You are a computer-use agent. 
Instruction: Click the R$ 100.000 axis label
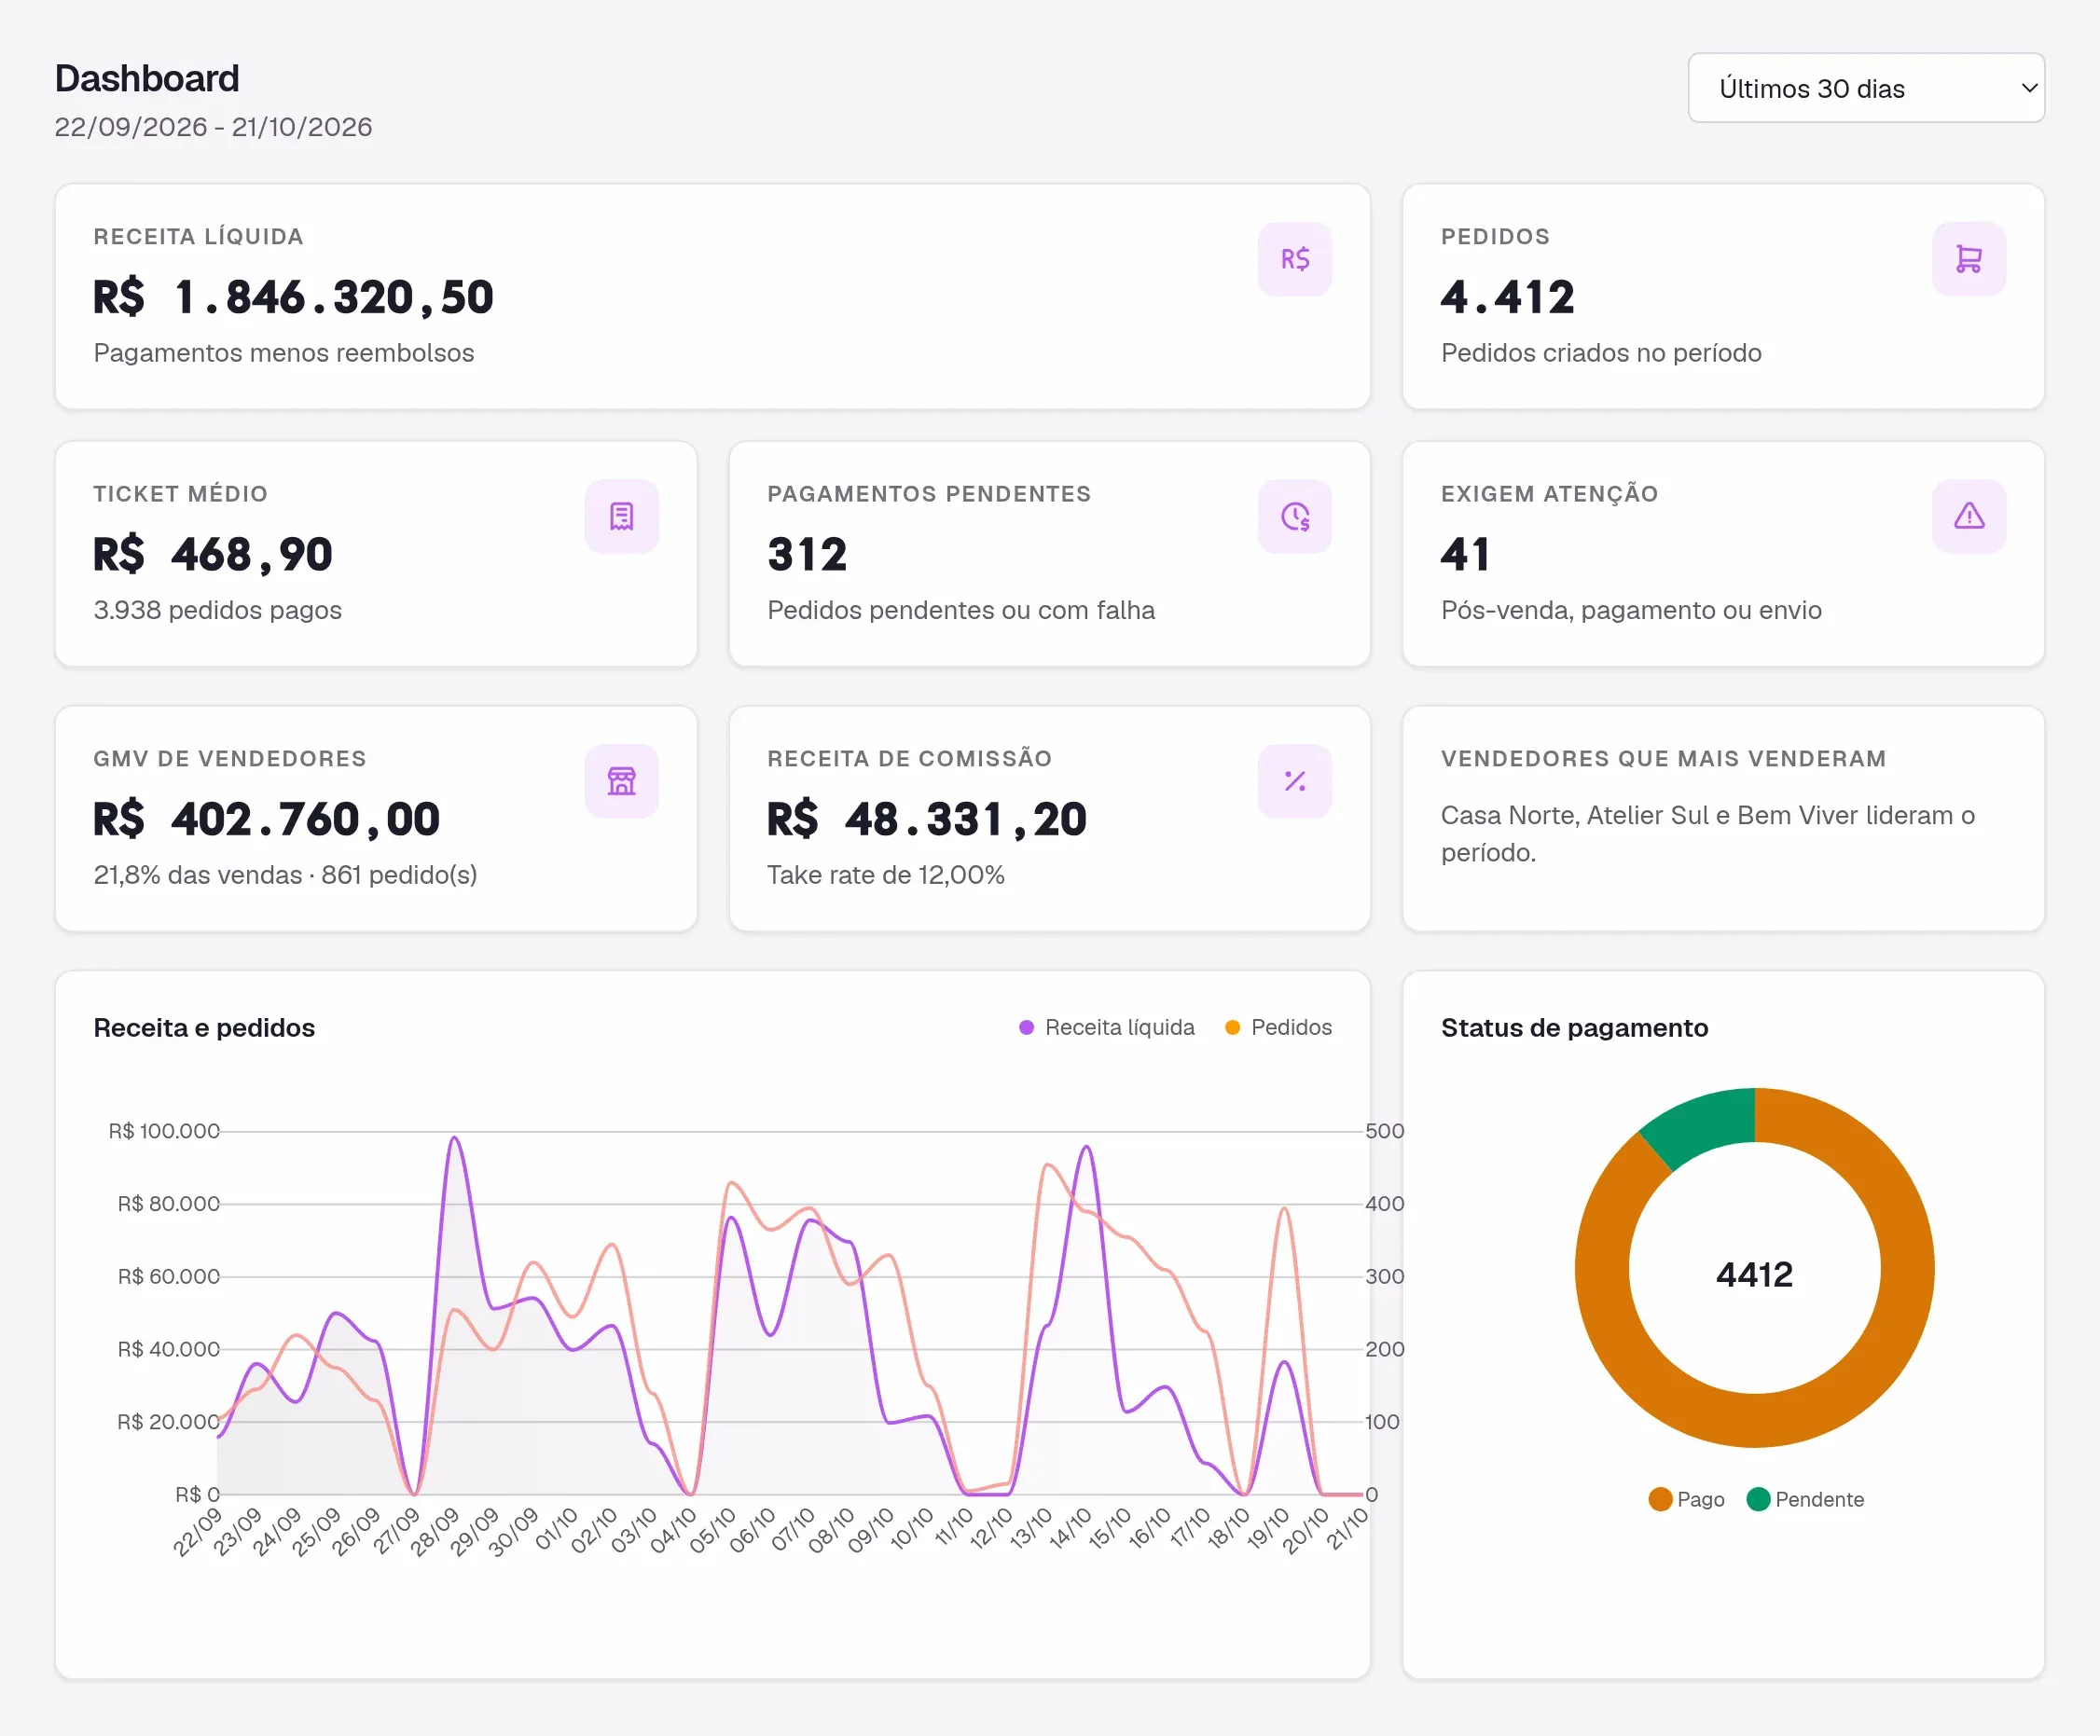[164, 1131]
